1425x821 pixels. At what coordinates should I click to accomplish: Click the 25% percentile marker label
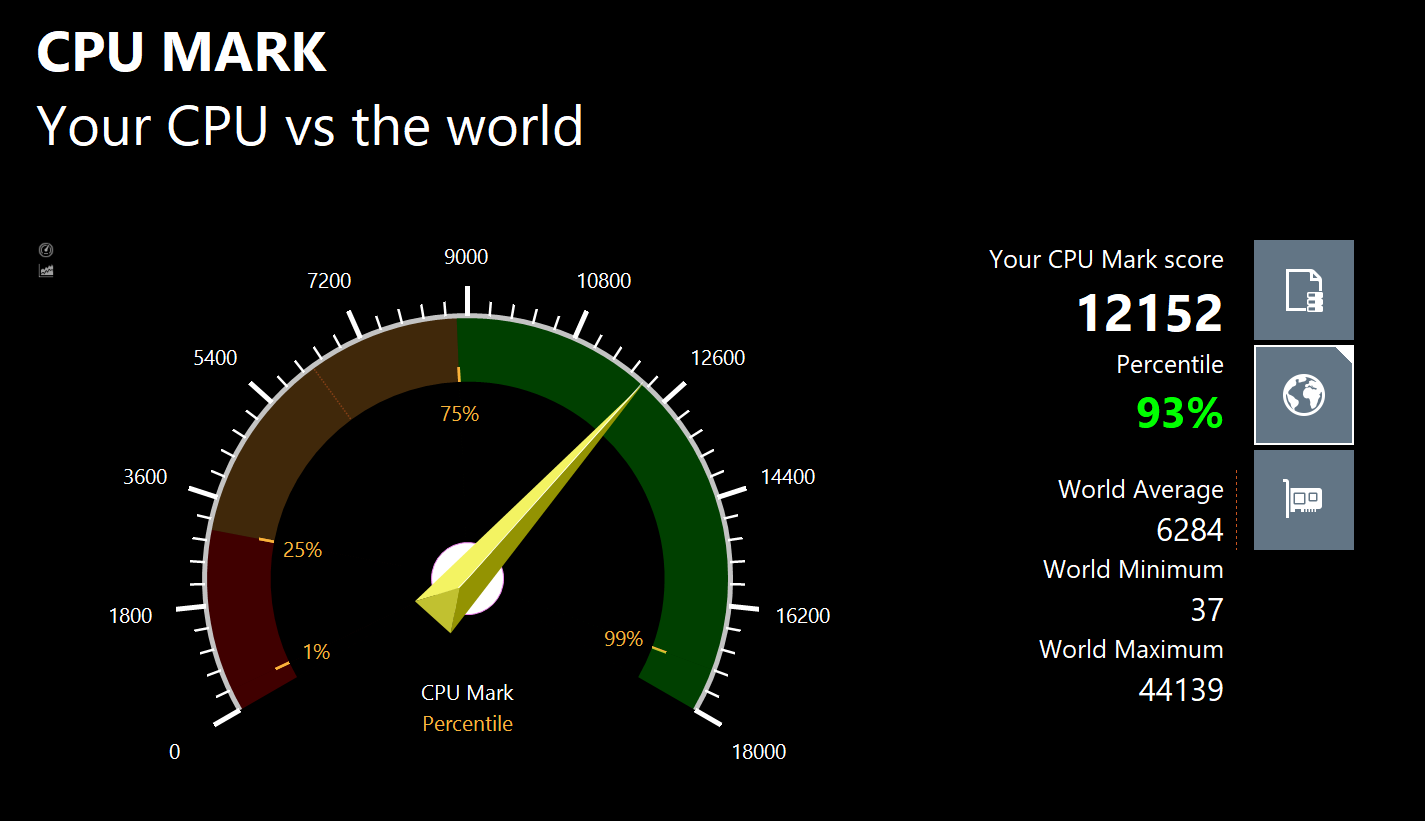[x=302, y=550]
